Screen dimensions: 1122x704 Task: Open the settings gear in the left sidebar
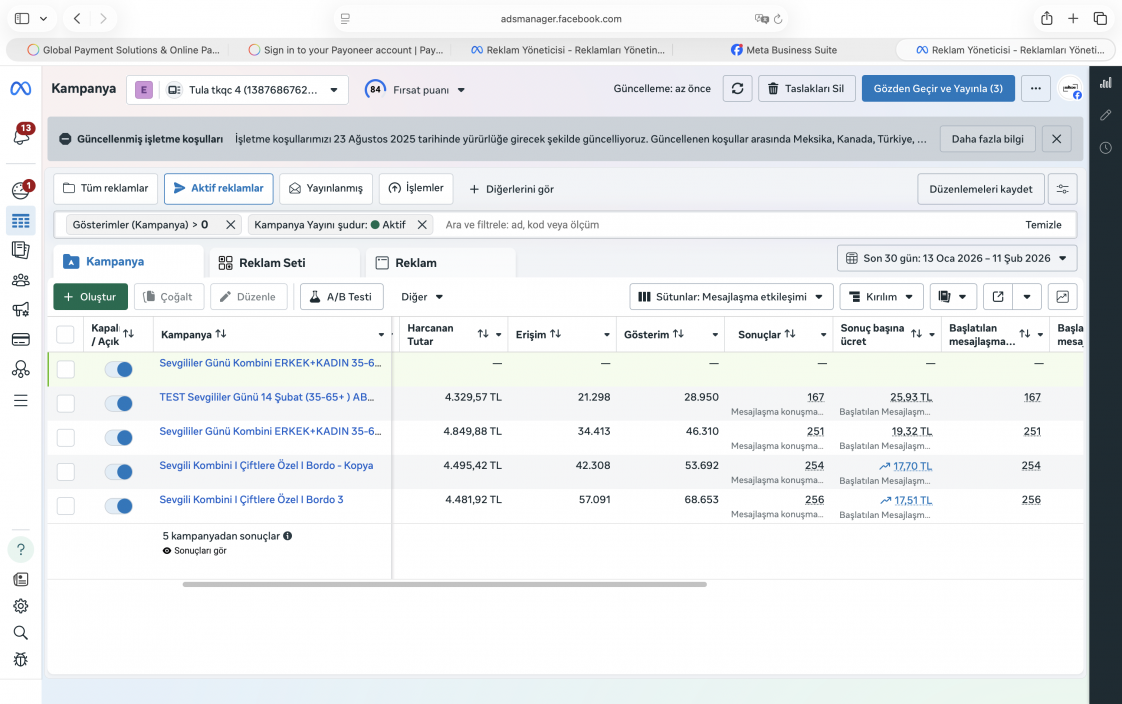tap(21, 606)
